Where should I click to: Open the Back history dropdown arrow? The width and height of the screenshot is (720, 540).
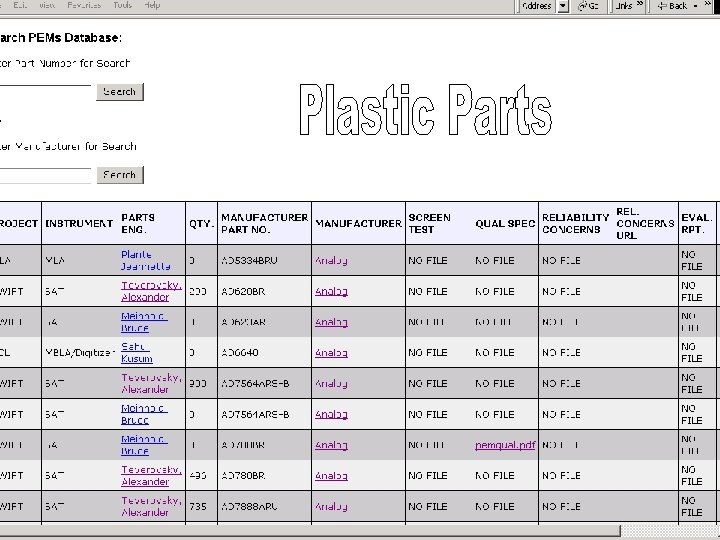pyautogui.click(x=695, y=6)
